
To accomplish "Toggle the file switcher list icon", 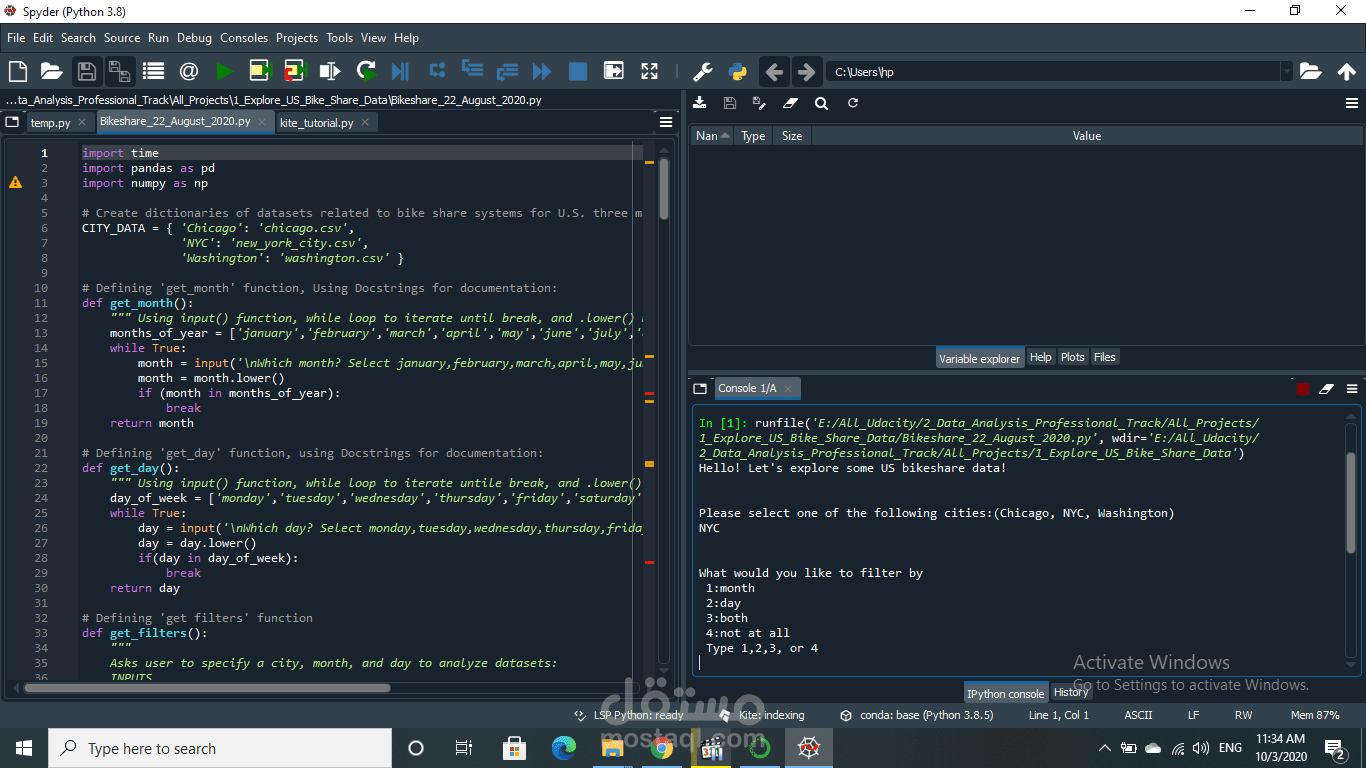I will coord(153,71).
